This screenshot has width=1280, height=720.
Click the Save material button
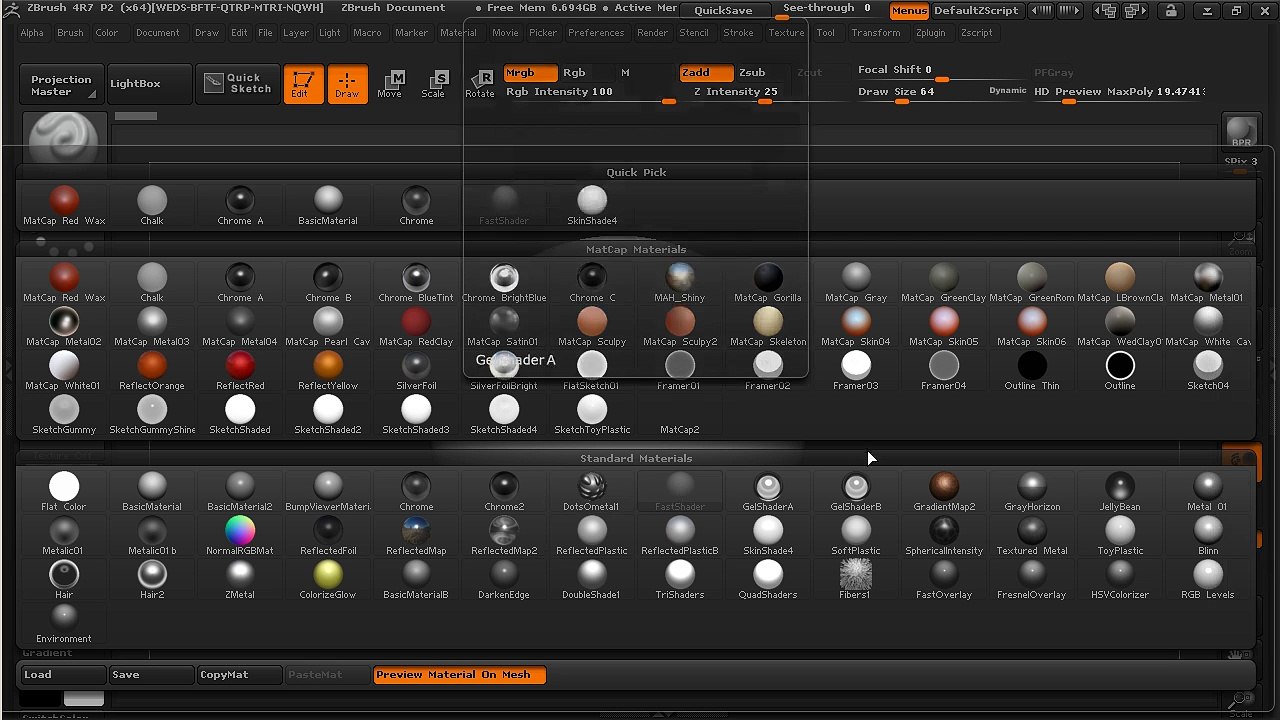click(x=150, y=675)
